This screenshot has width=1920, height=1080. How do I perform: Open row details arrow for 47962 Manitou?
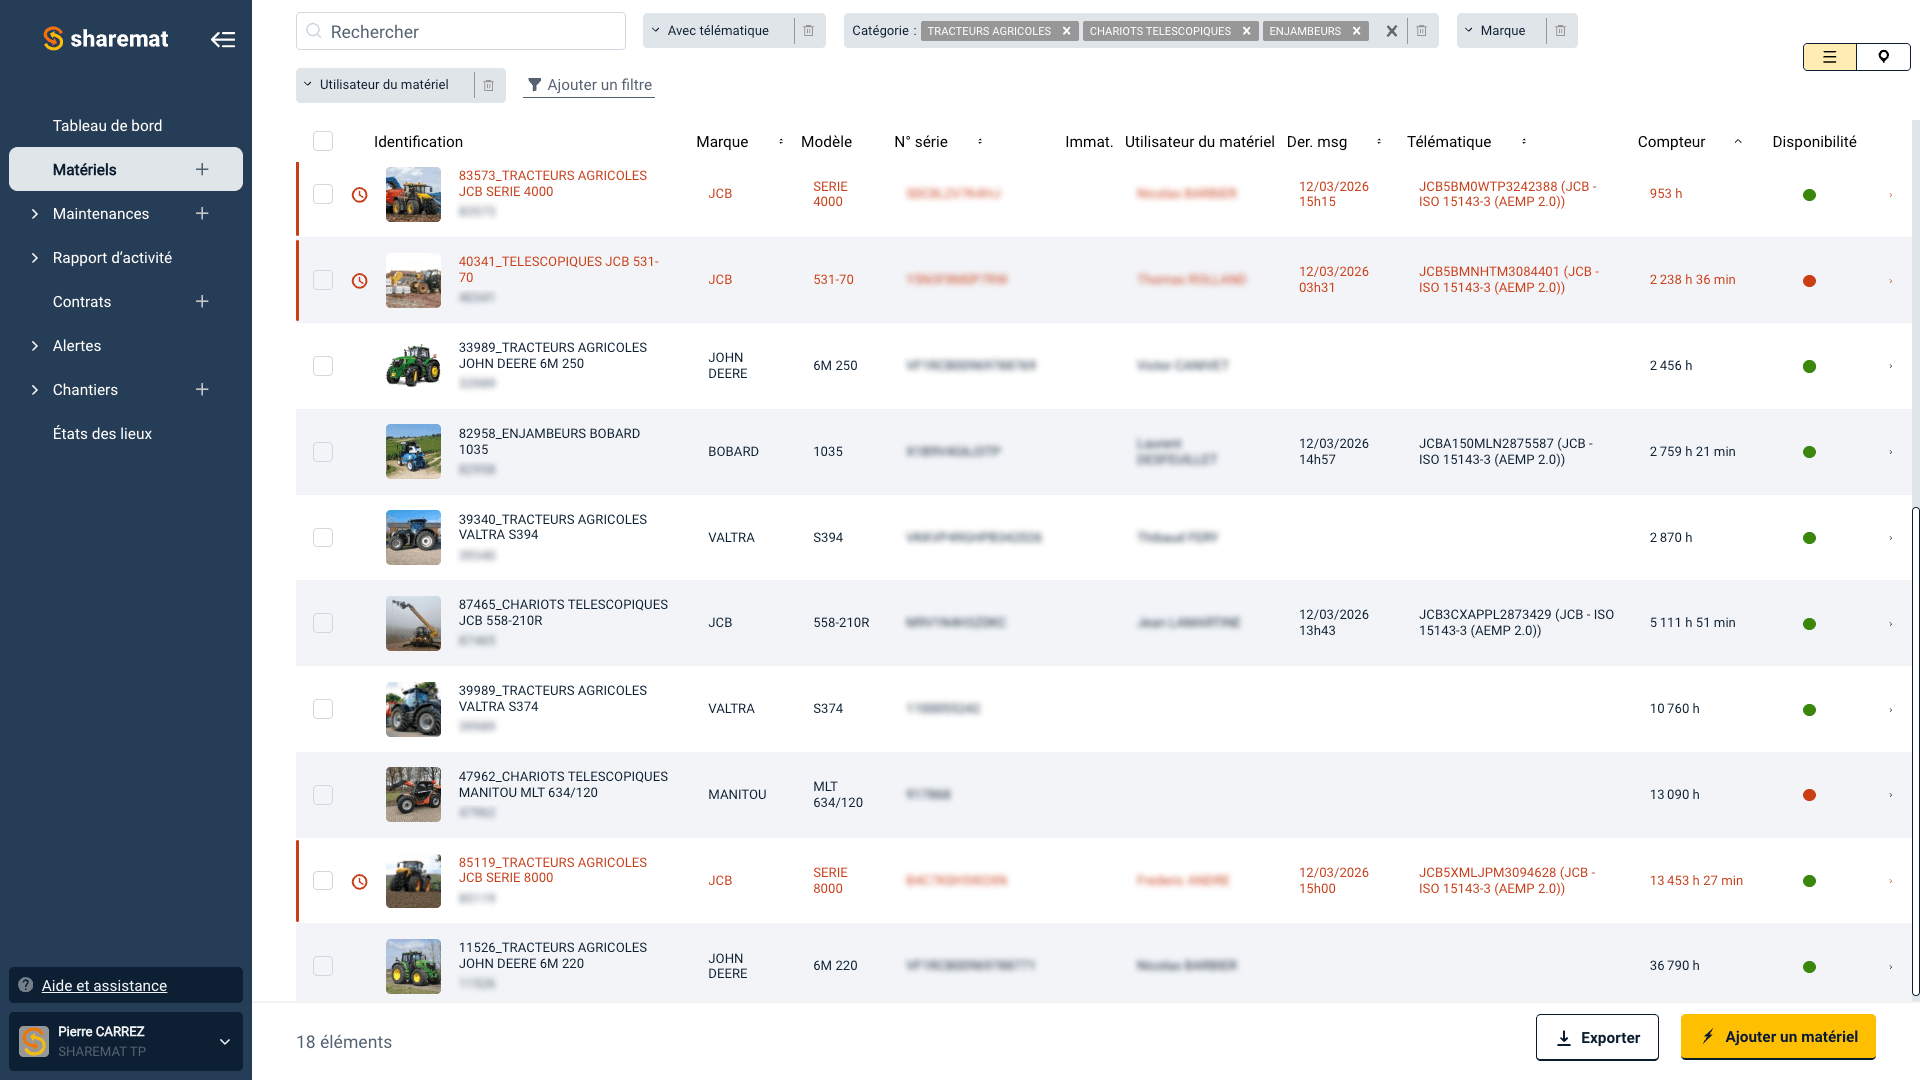pyautogui.click(x=1890, y=795)
